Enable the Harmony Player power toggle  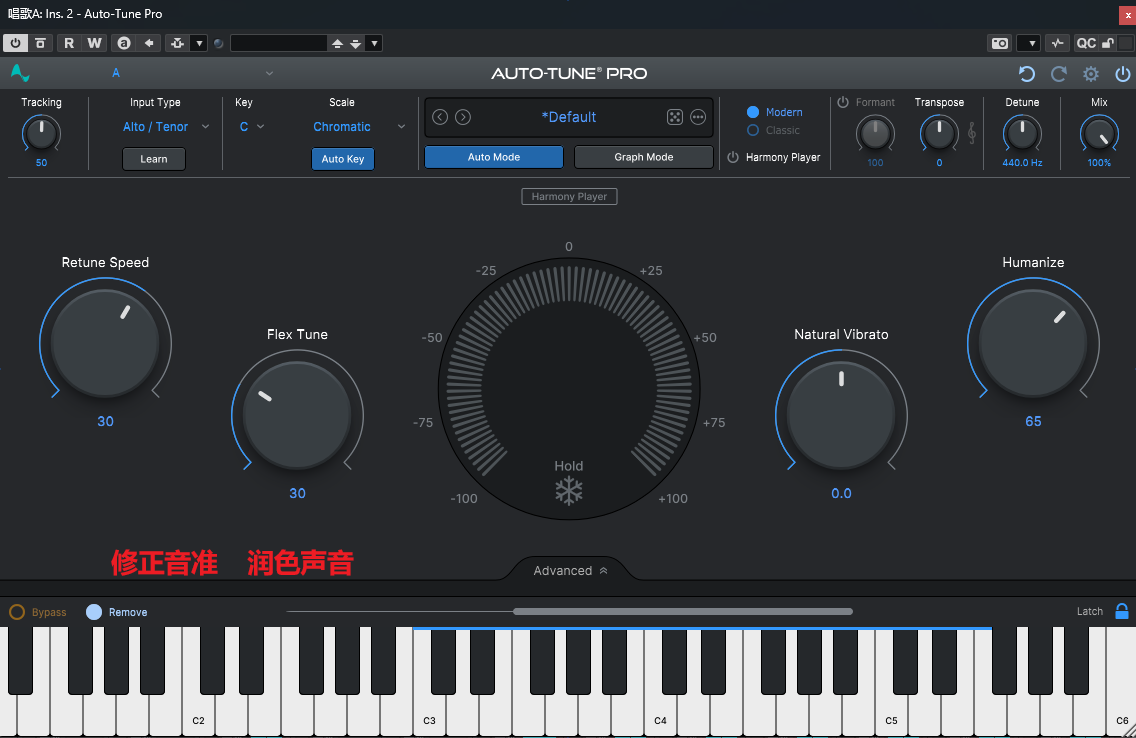(732, 157)
